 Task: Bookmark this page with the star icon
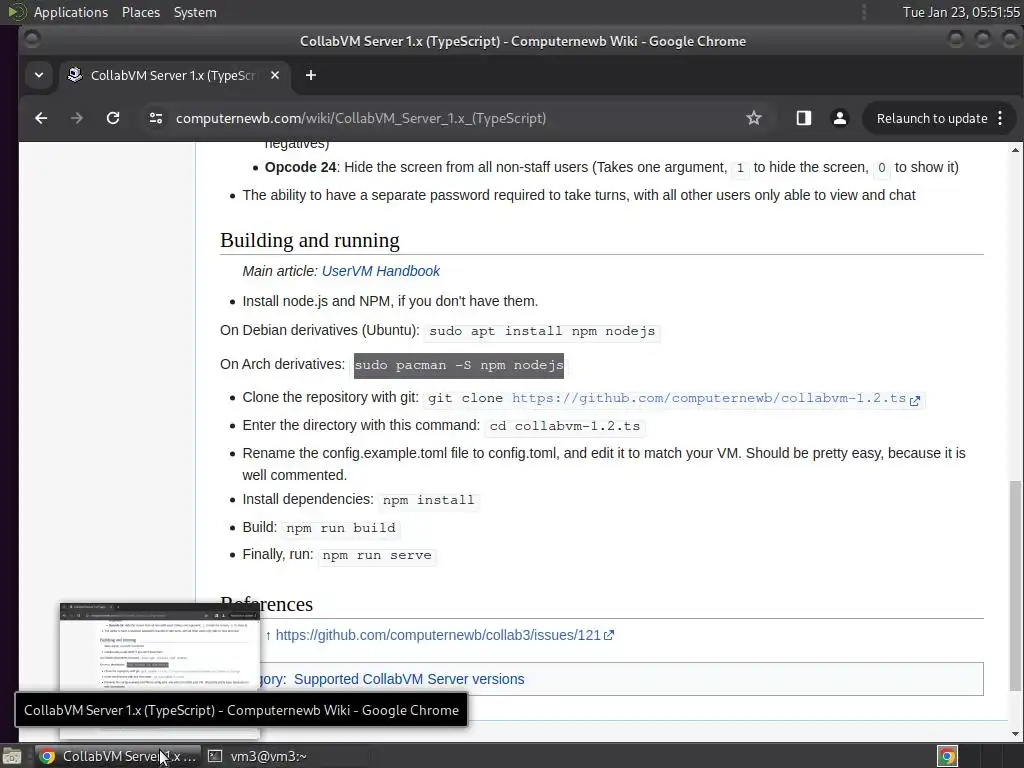click(x=754, y=118)
